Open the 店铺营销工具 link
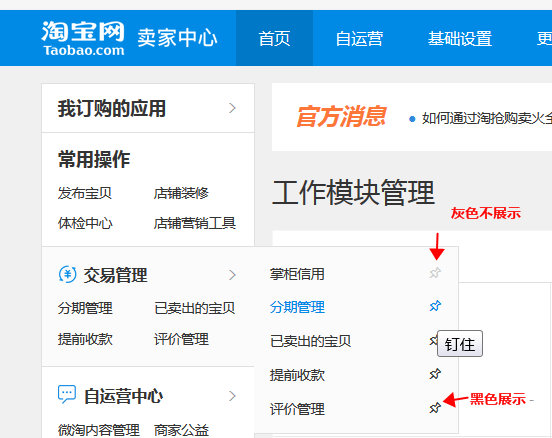Image resolution: width=552 pixels, height=438 pixels. pyautogui.click(x=195, y=223)
